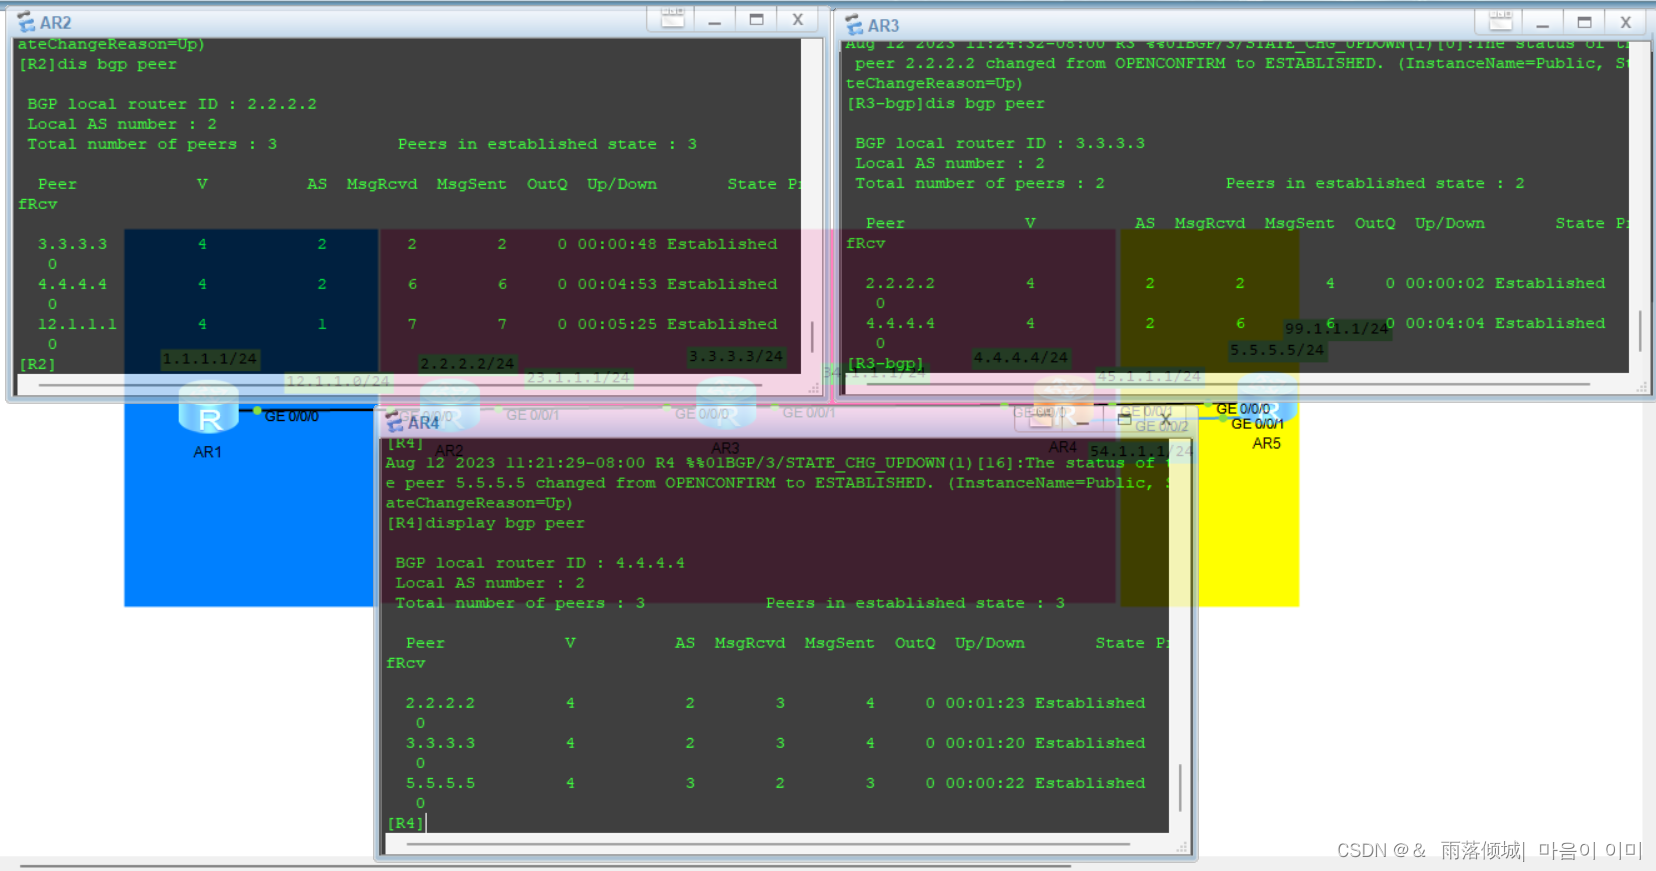Click the AR4 horizontal scrollbar

click(768, 844)
